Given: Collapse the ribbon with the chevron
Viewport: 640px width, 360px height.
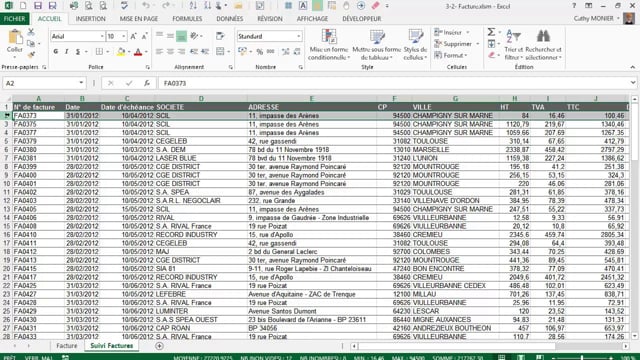Looking at the screenshot, I should (x=632, y=67).
